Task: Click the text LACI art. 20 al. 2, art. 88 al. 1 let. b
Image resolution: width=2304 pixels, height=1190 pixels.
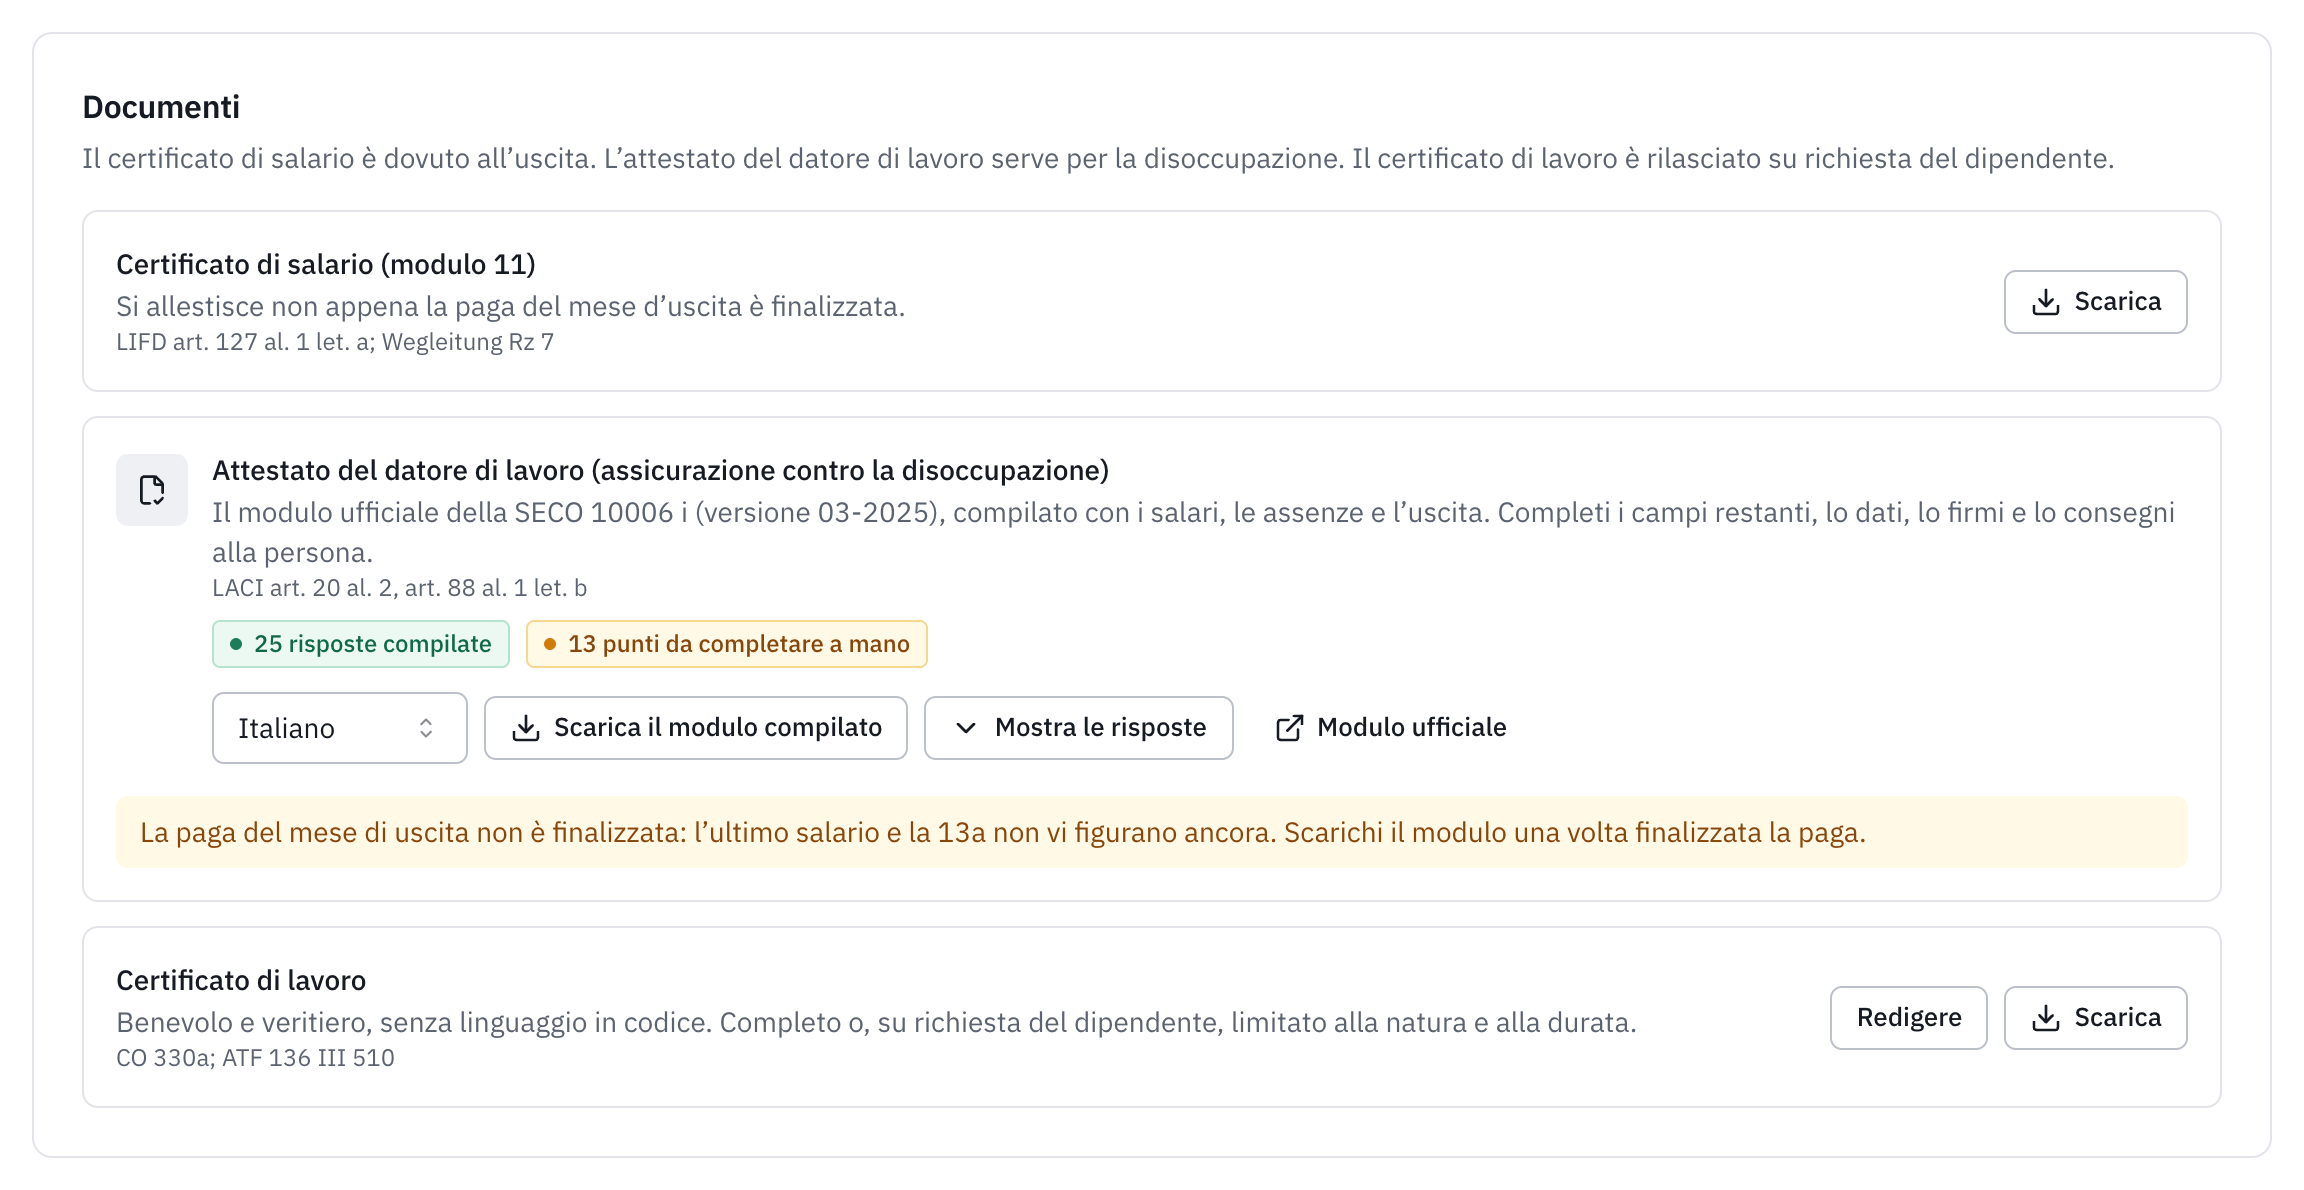Action: point(399,588)
